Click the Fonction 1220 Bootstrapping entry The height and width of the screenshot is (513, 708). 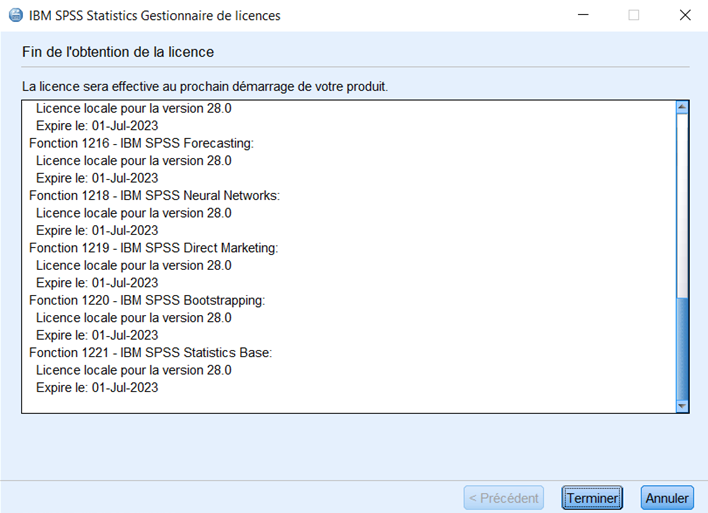click(147, 300)
